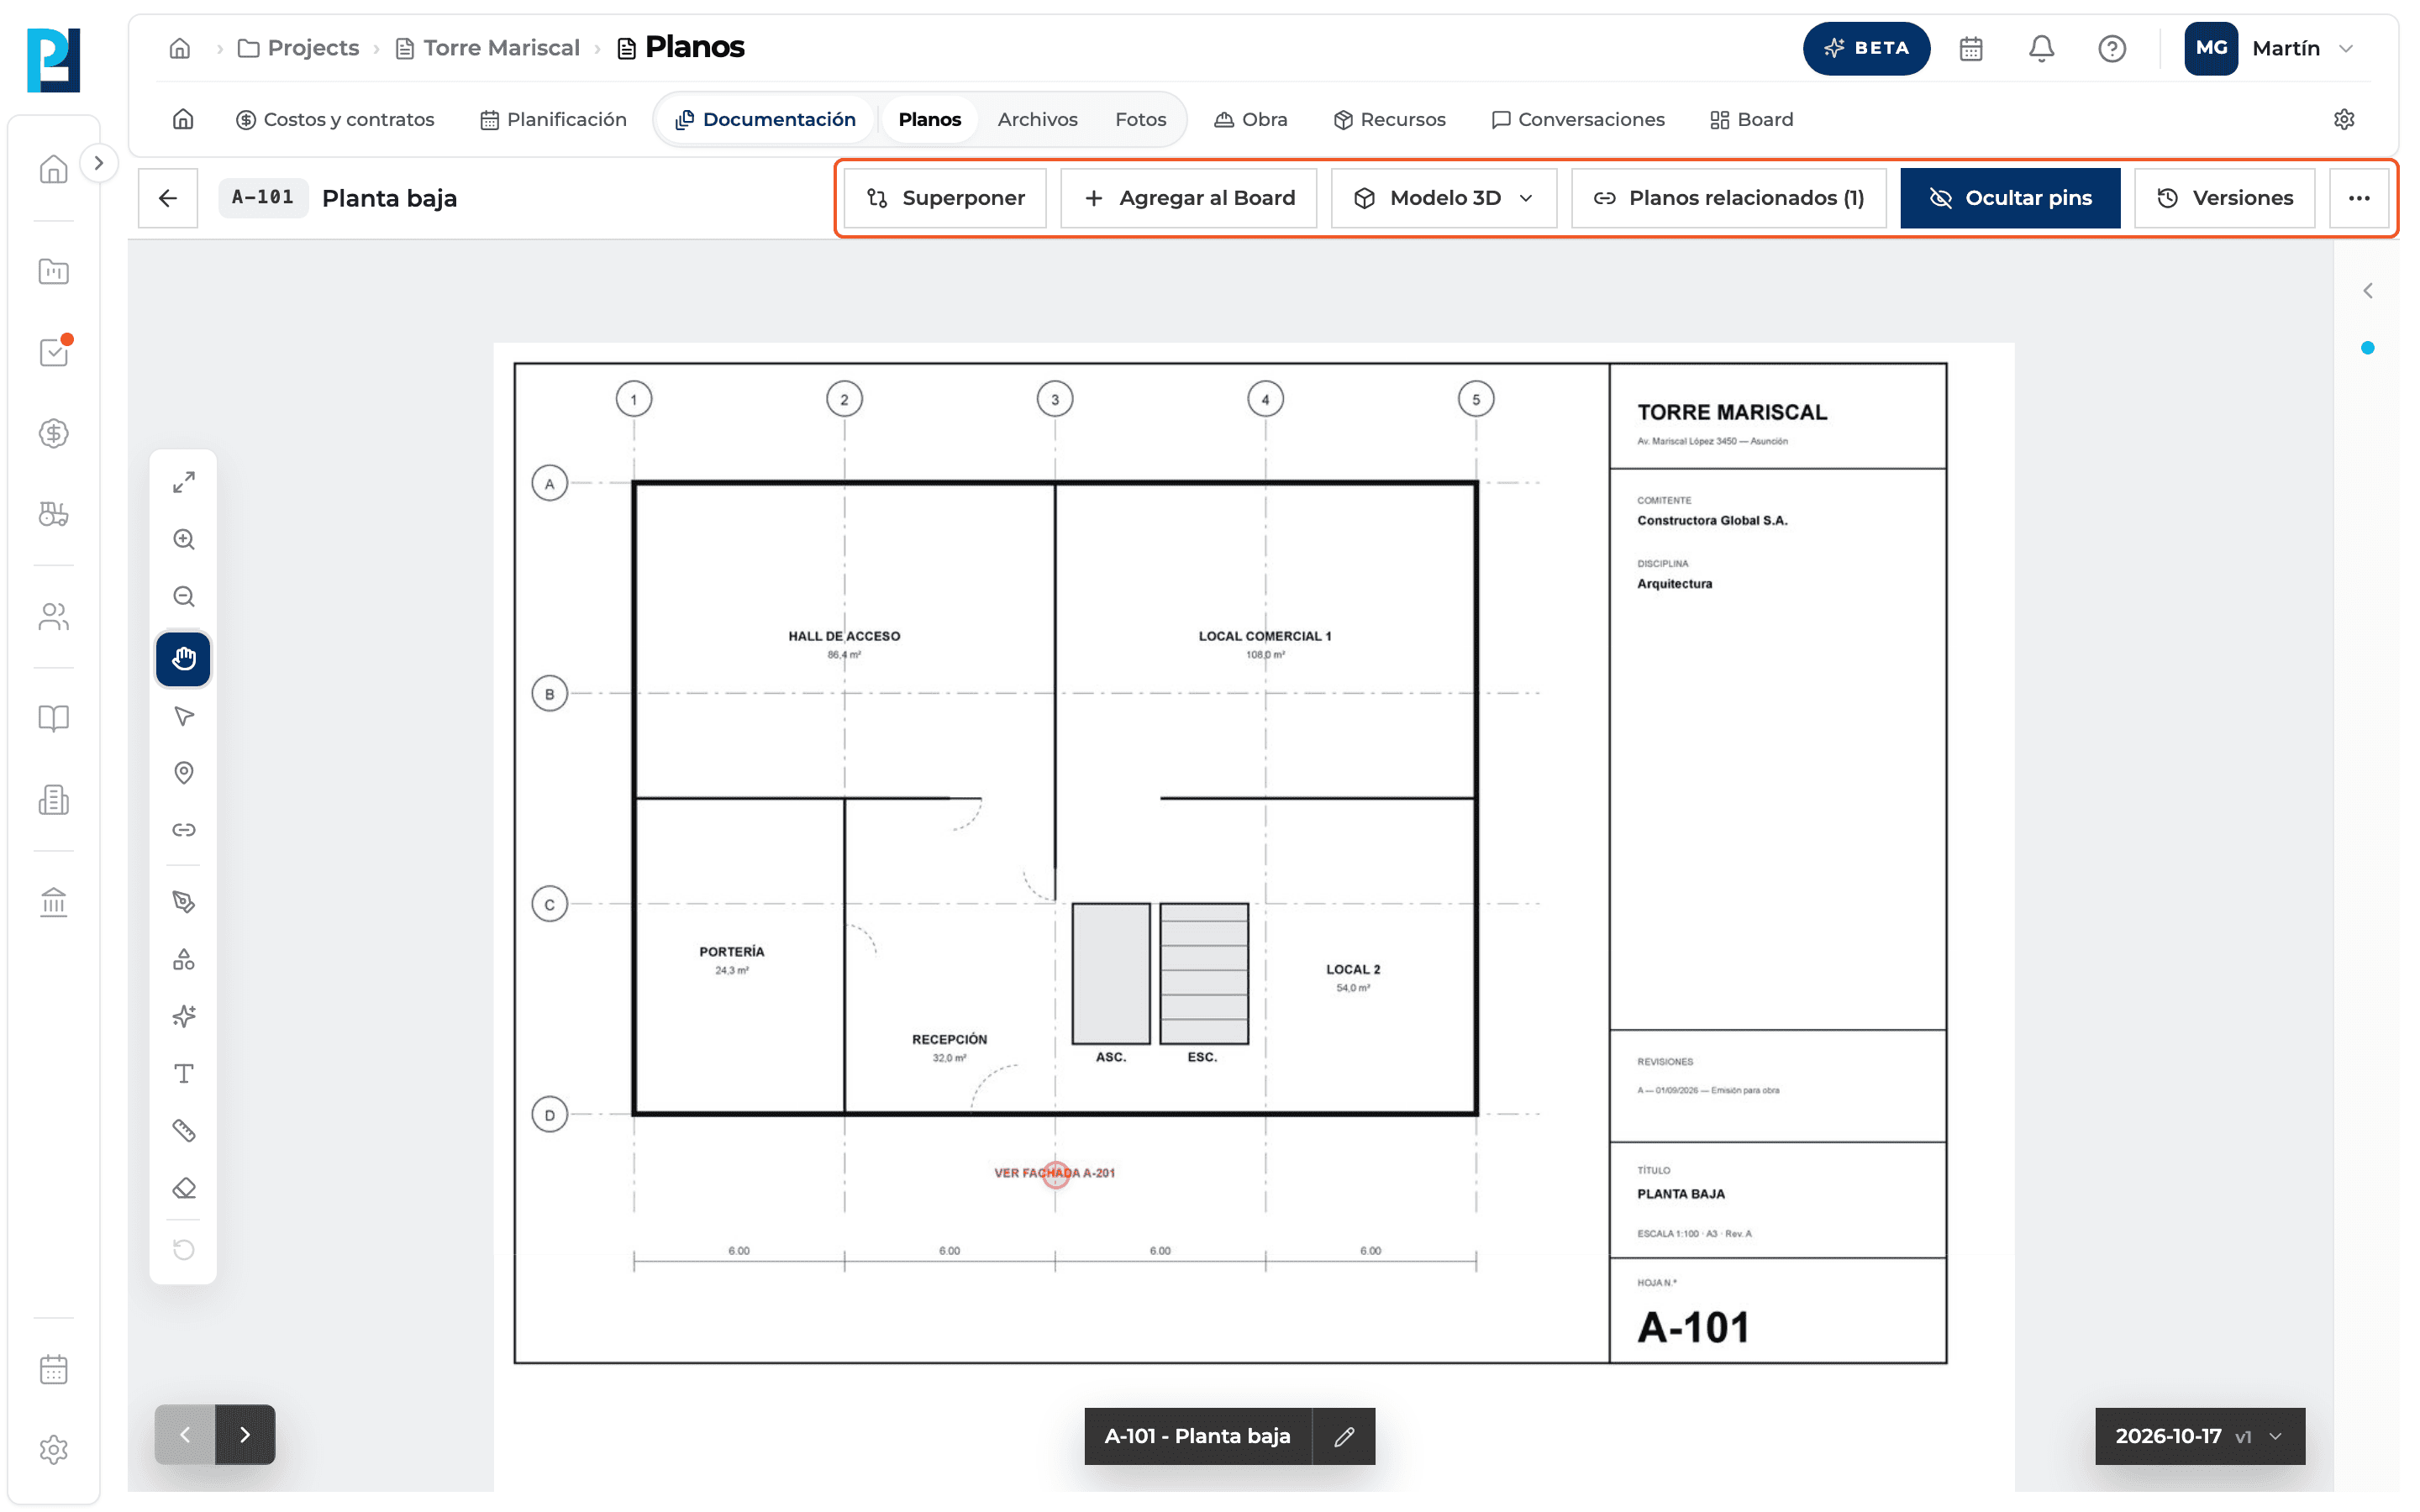Select the hand pan tool

pyautogui.click(x=184, y=659)
